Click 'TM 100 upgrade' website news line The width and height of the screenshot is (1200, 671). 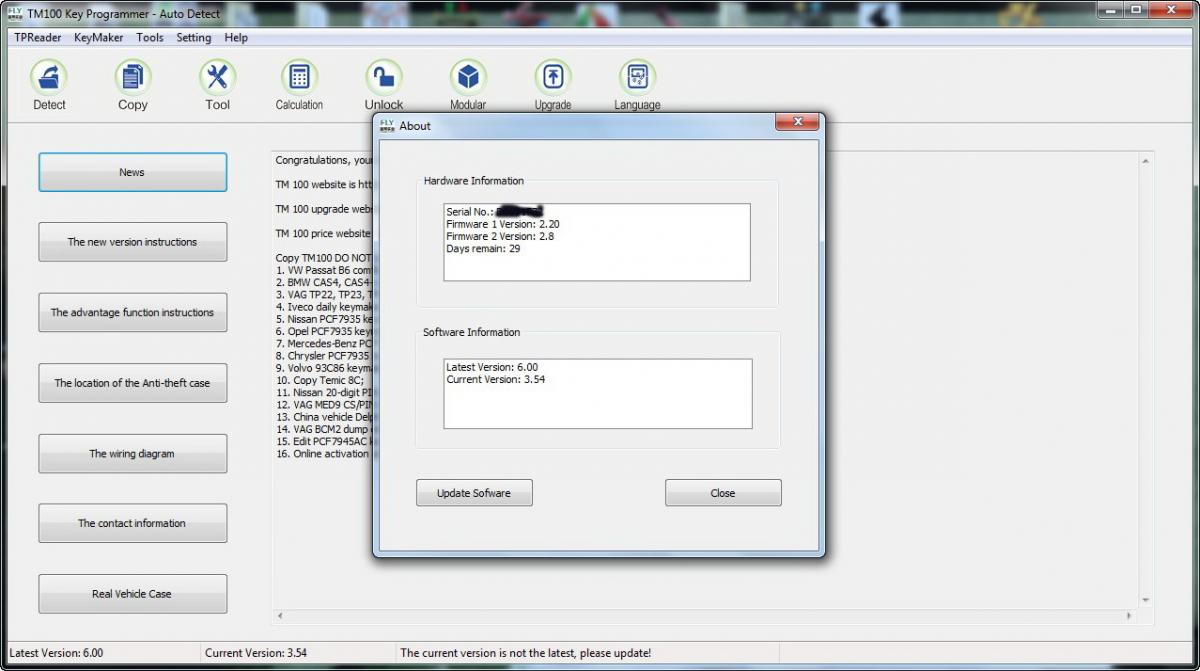point(324,209)
